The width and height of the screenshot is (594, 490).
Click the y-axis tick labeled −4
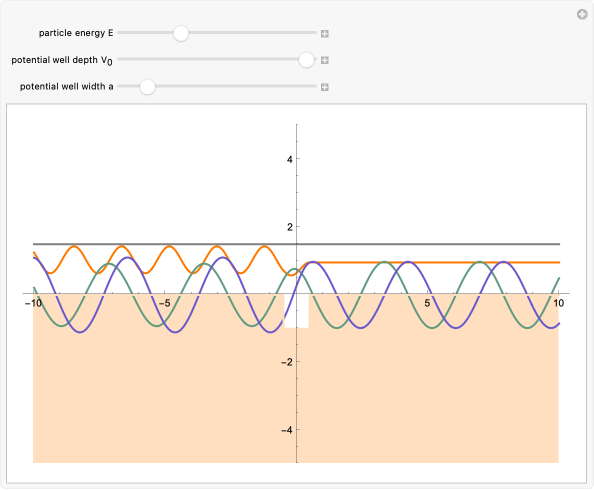pos(287,430)
